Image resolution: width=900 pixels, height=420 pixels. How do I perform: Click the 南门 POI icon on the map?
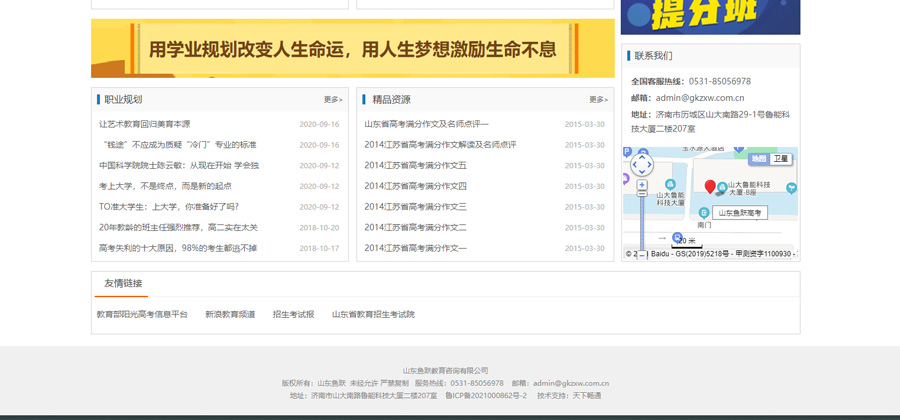704,213
